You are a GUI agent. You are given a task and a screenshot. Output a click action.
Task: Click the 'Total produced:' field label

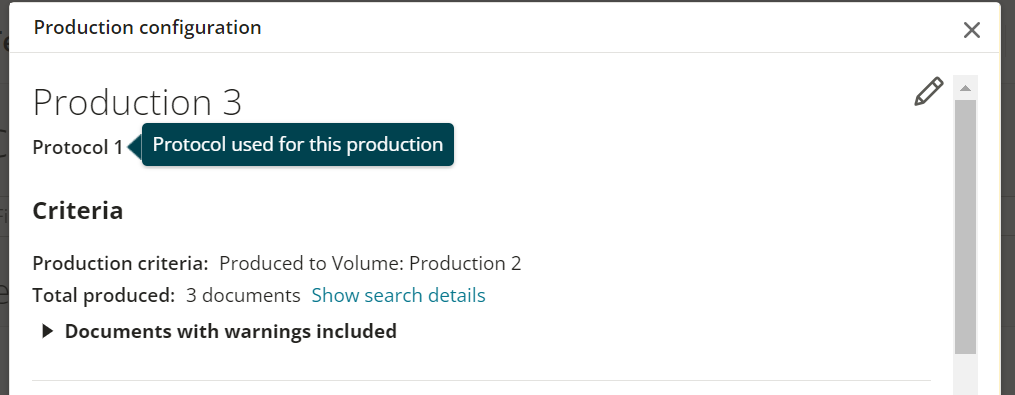104,295
